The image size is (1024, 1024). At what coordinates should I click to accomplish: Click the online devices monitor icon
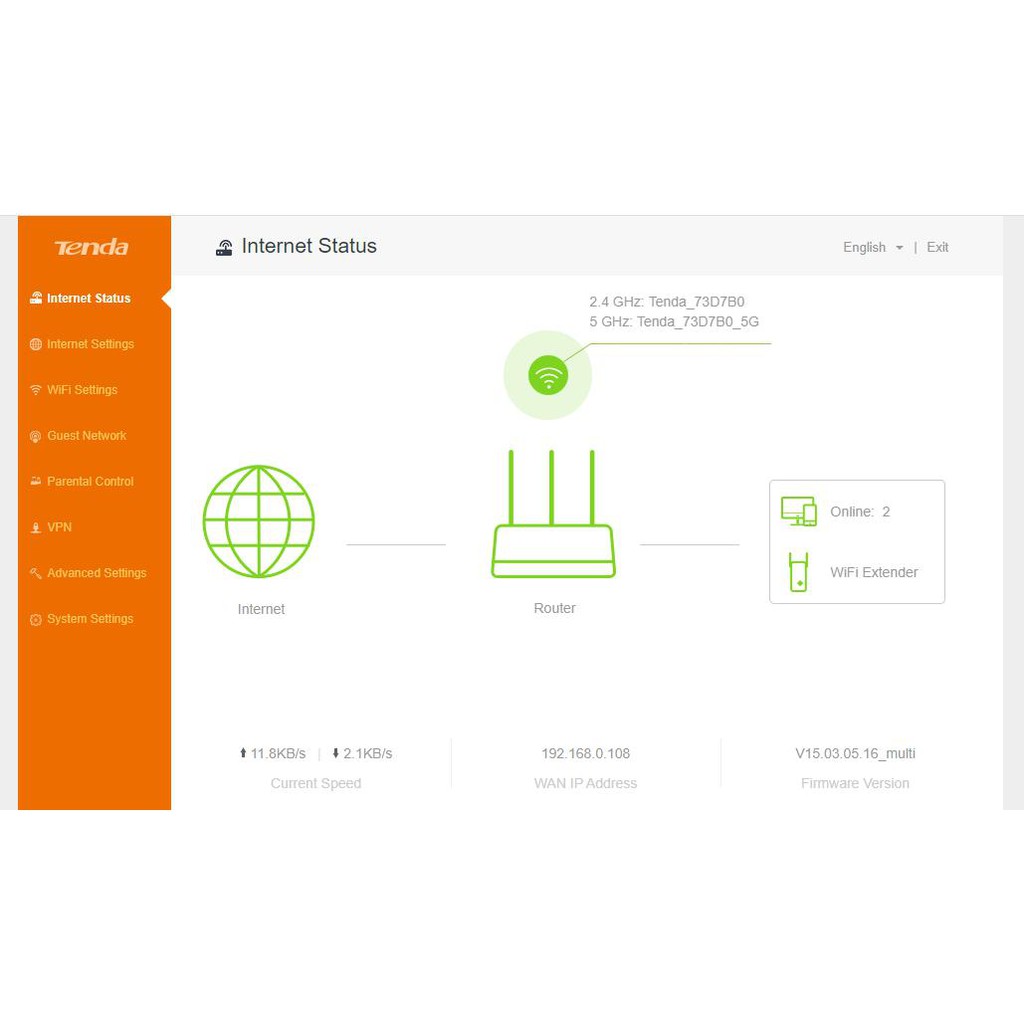(x=798, y=511)
